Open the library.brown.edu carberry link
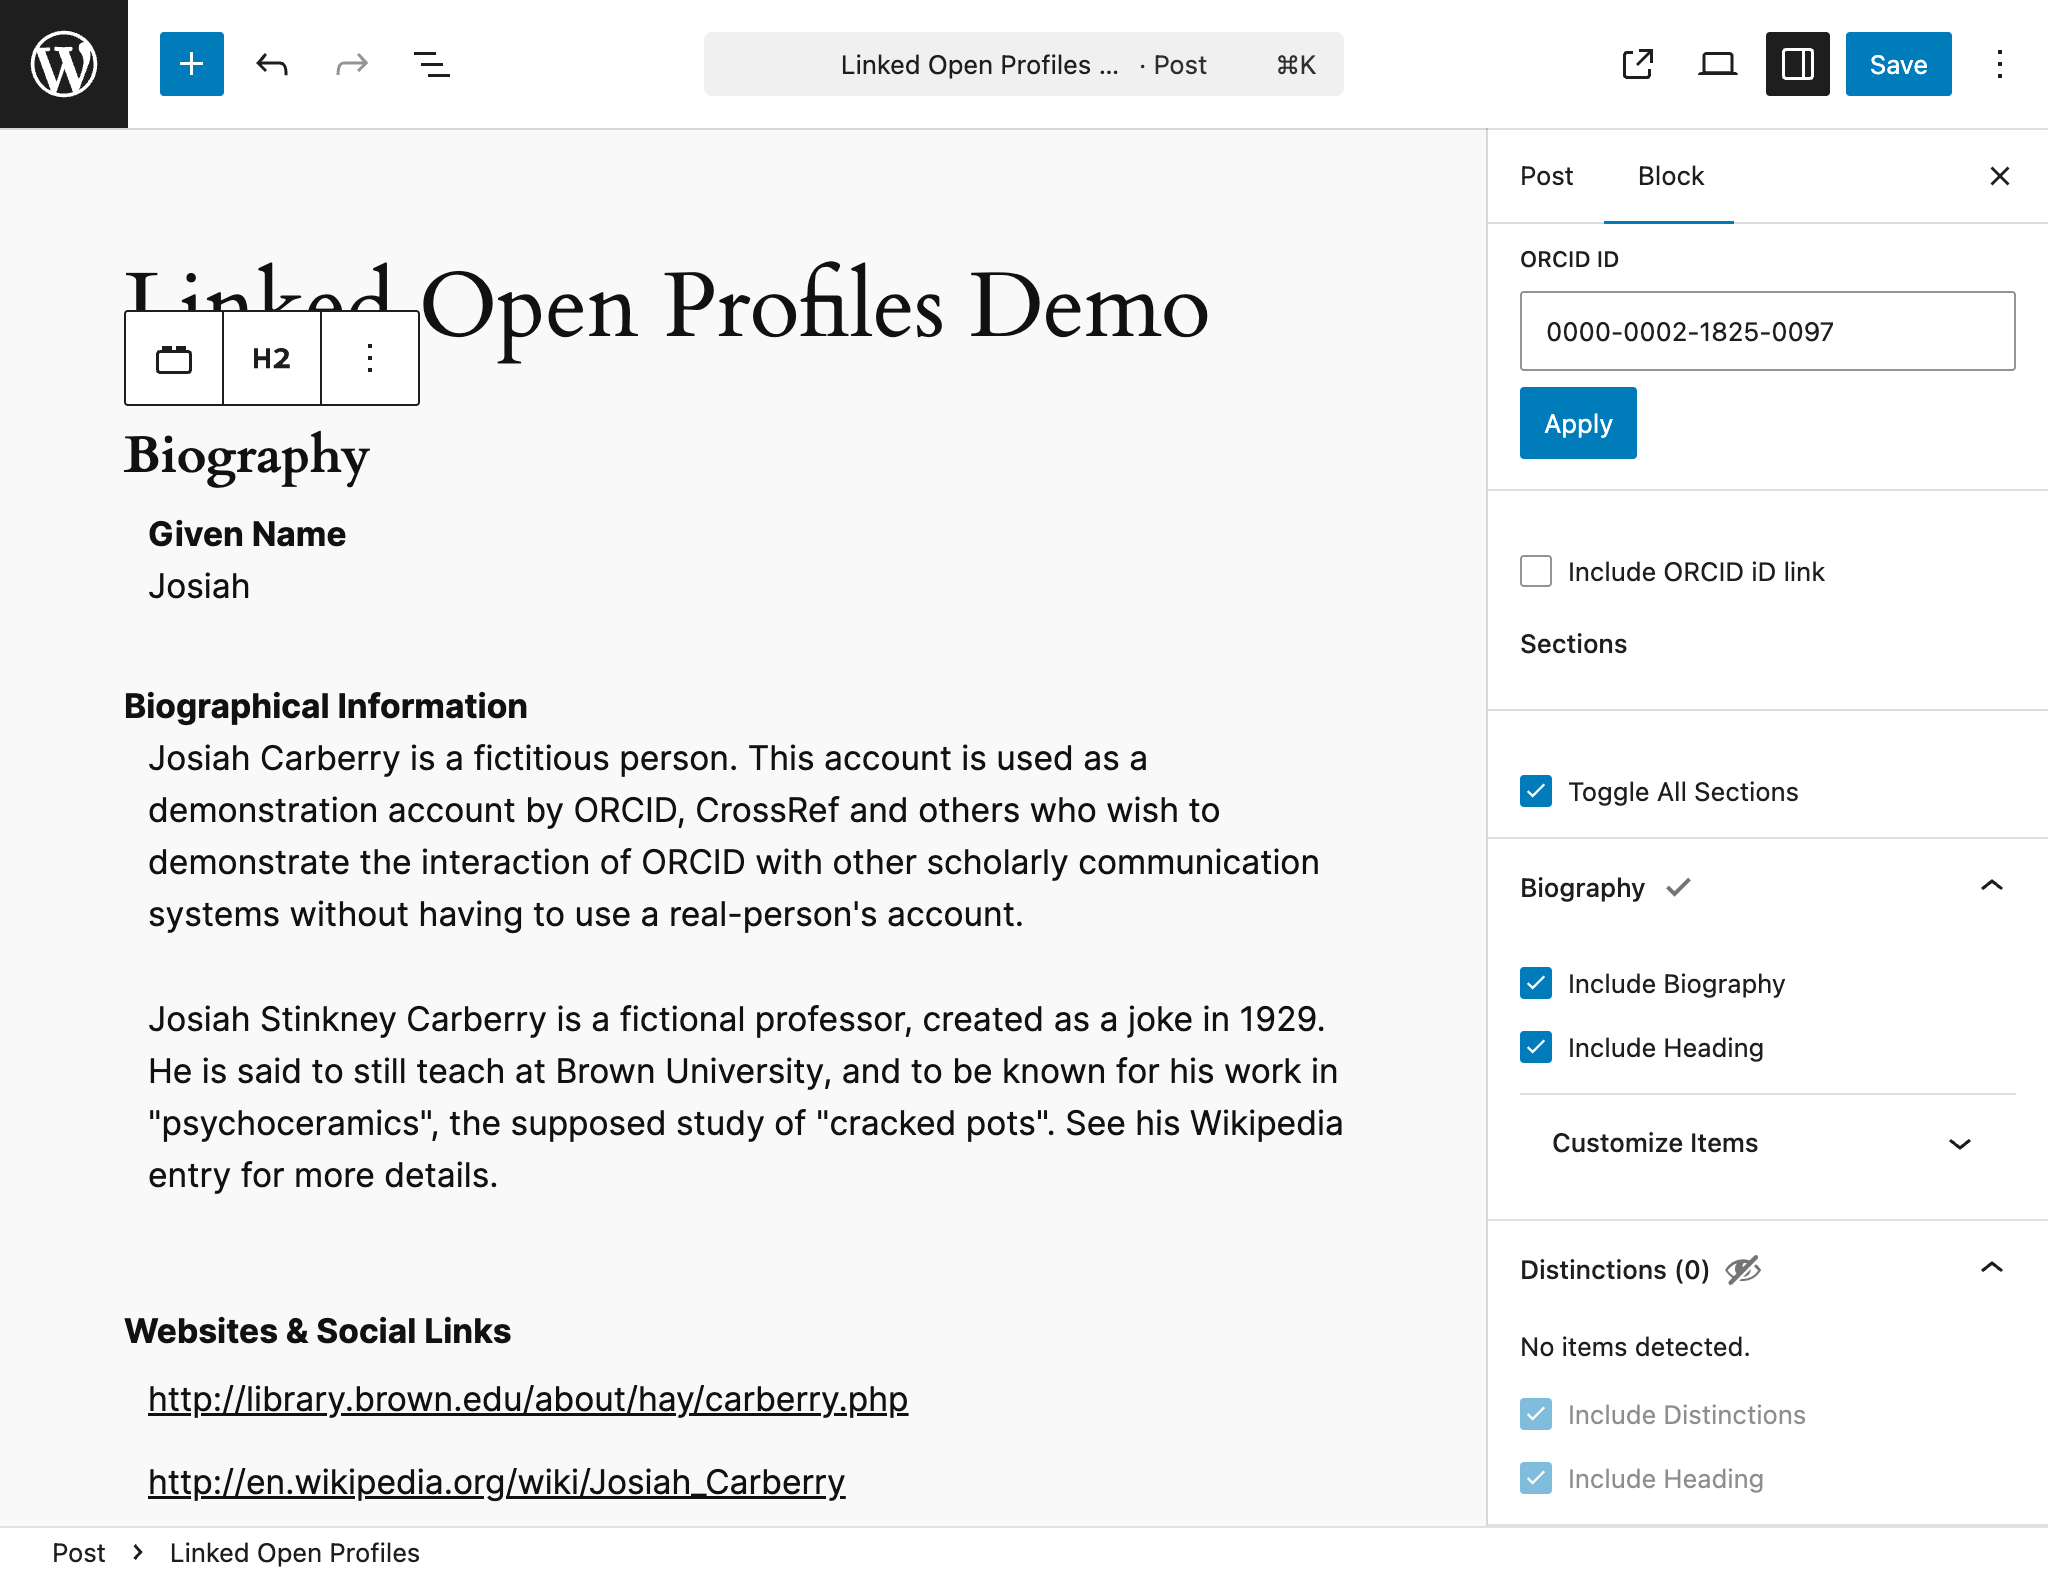Viewport: 2048px width, 1576px height. click(x=528, y=1399)
